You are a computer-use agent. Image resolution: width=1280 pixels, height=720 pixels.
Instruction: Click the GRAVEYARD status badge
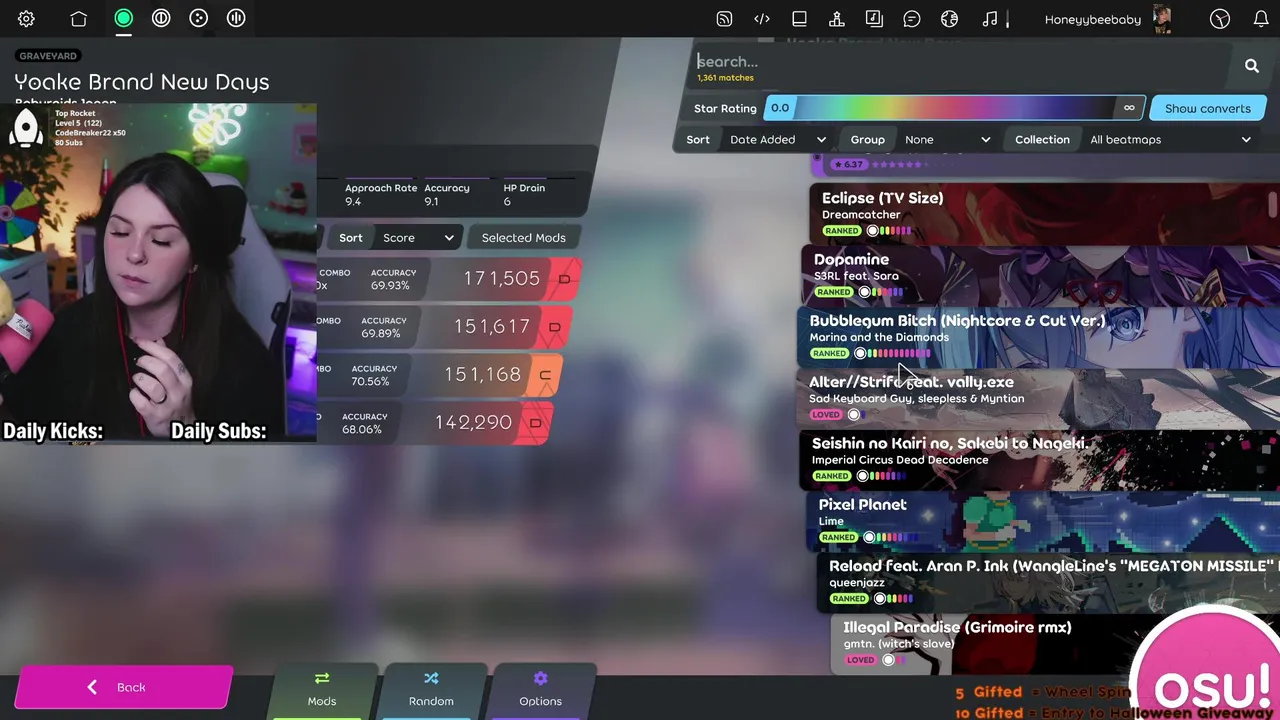pyautogui.click(x=48, y=56)
